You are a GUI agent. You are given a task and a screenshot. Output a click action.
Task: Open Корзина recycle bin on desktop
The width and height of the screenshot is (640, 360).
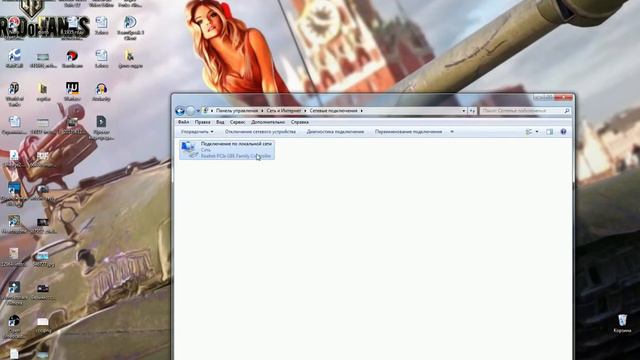coord(622,324)
